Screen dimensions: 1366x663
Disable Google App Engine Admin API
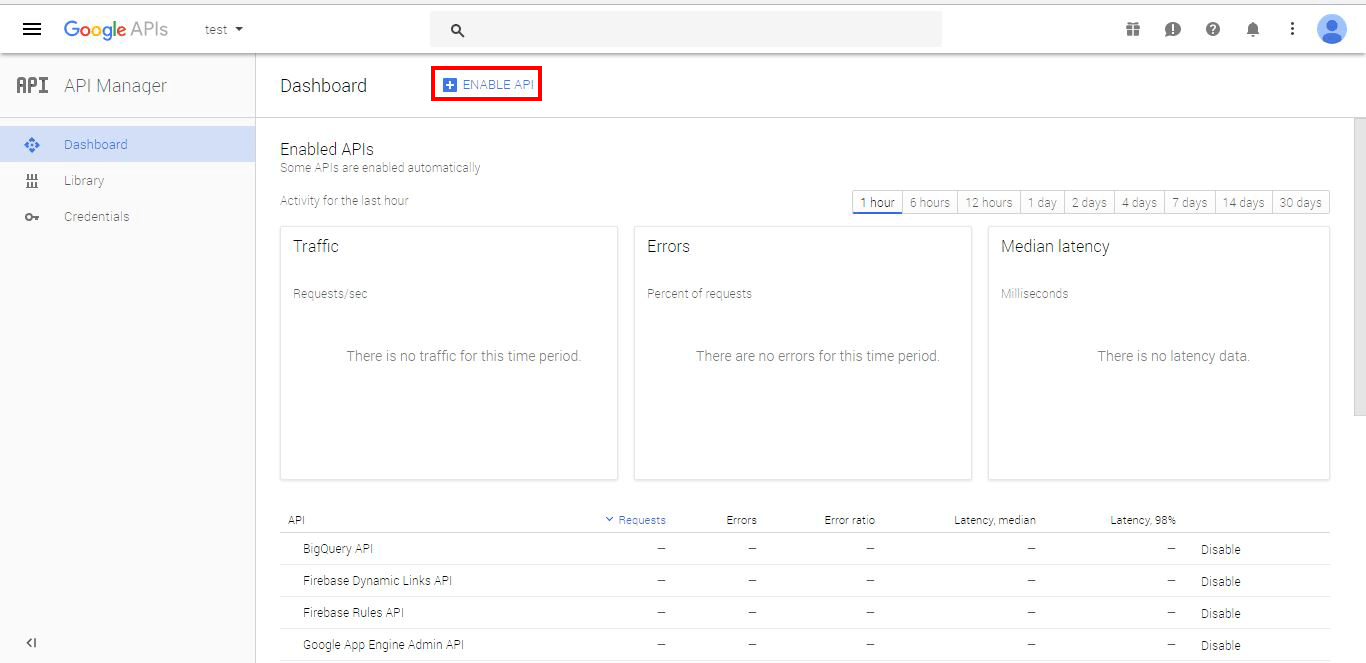[x=1221, y=646]
